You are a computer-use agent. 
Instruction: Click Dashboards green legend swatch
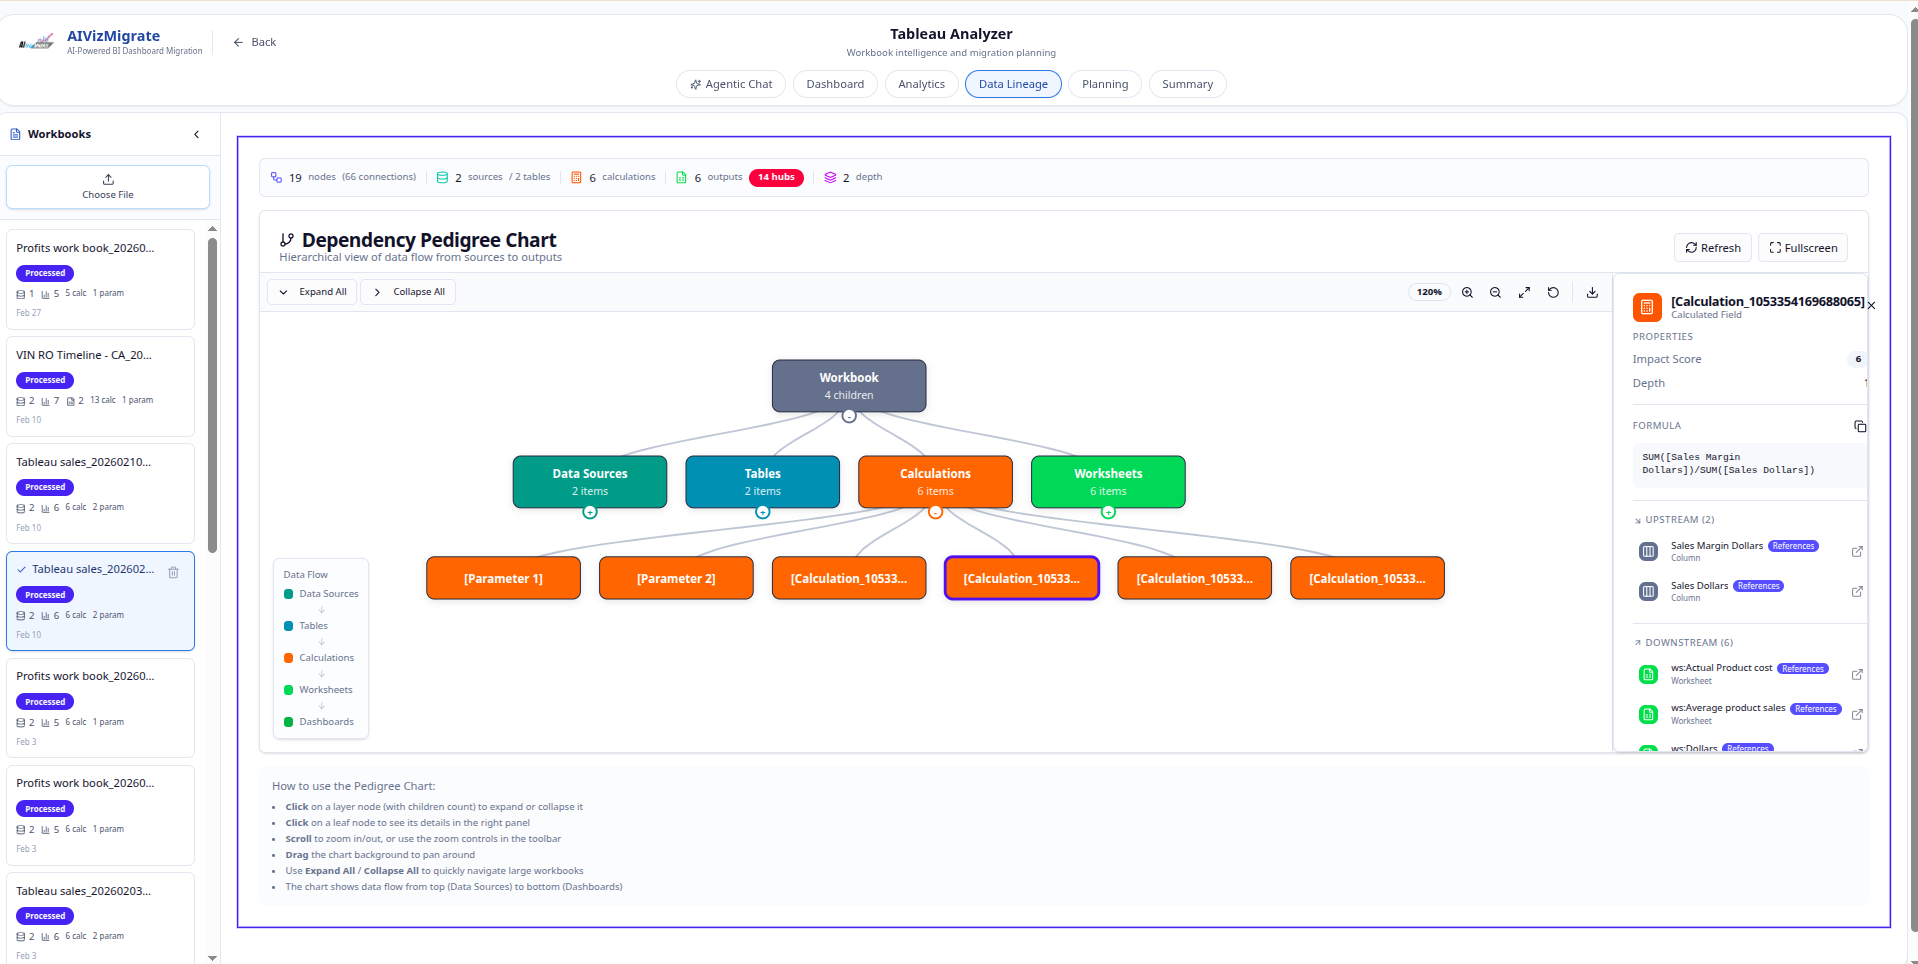pos(289,722)
